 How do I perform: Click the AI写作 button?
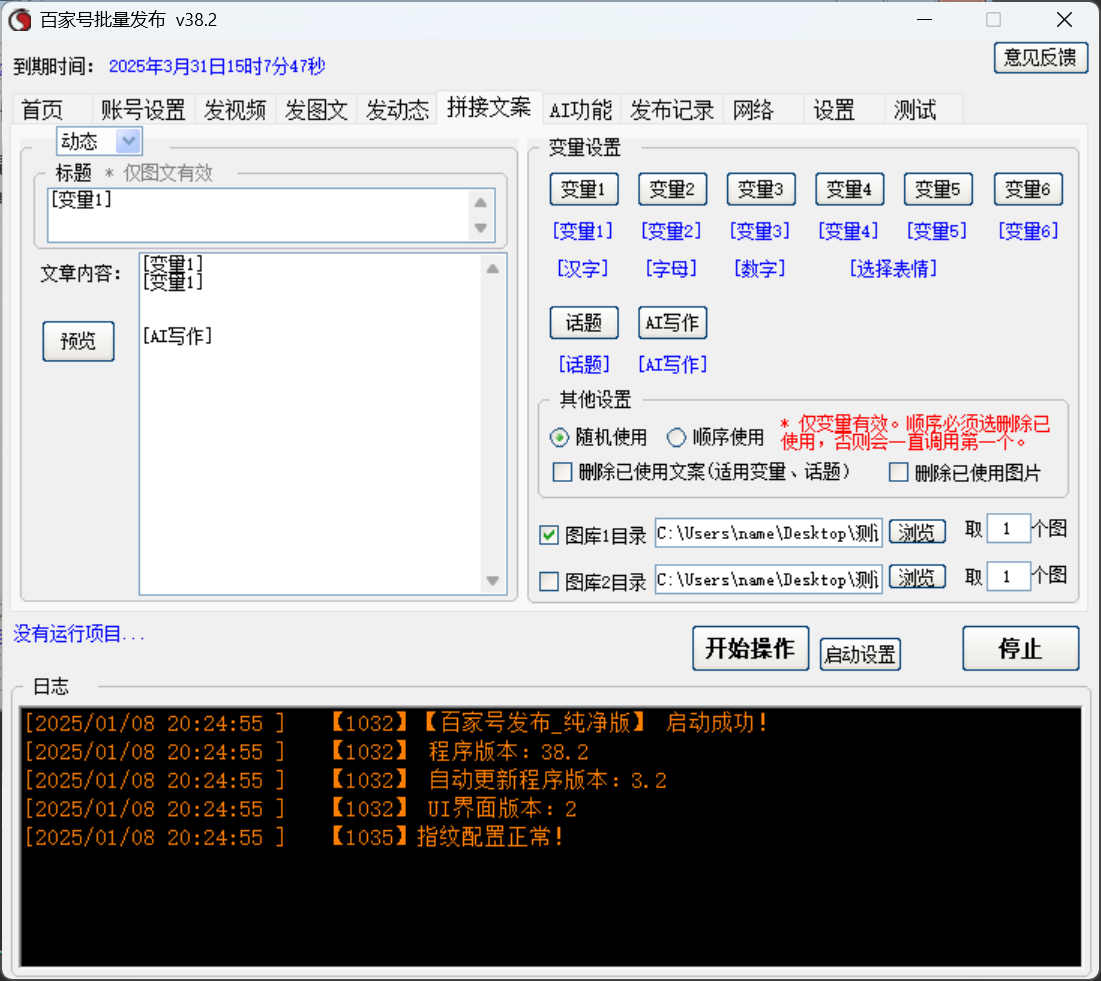click(672, 322)
